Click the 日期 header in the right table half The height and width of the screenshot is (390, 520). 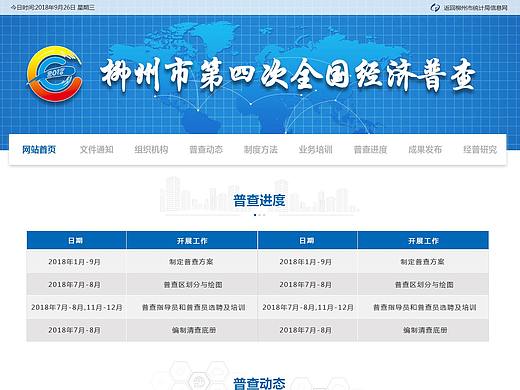[x=307, y=241]
